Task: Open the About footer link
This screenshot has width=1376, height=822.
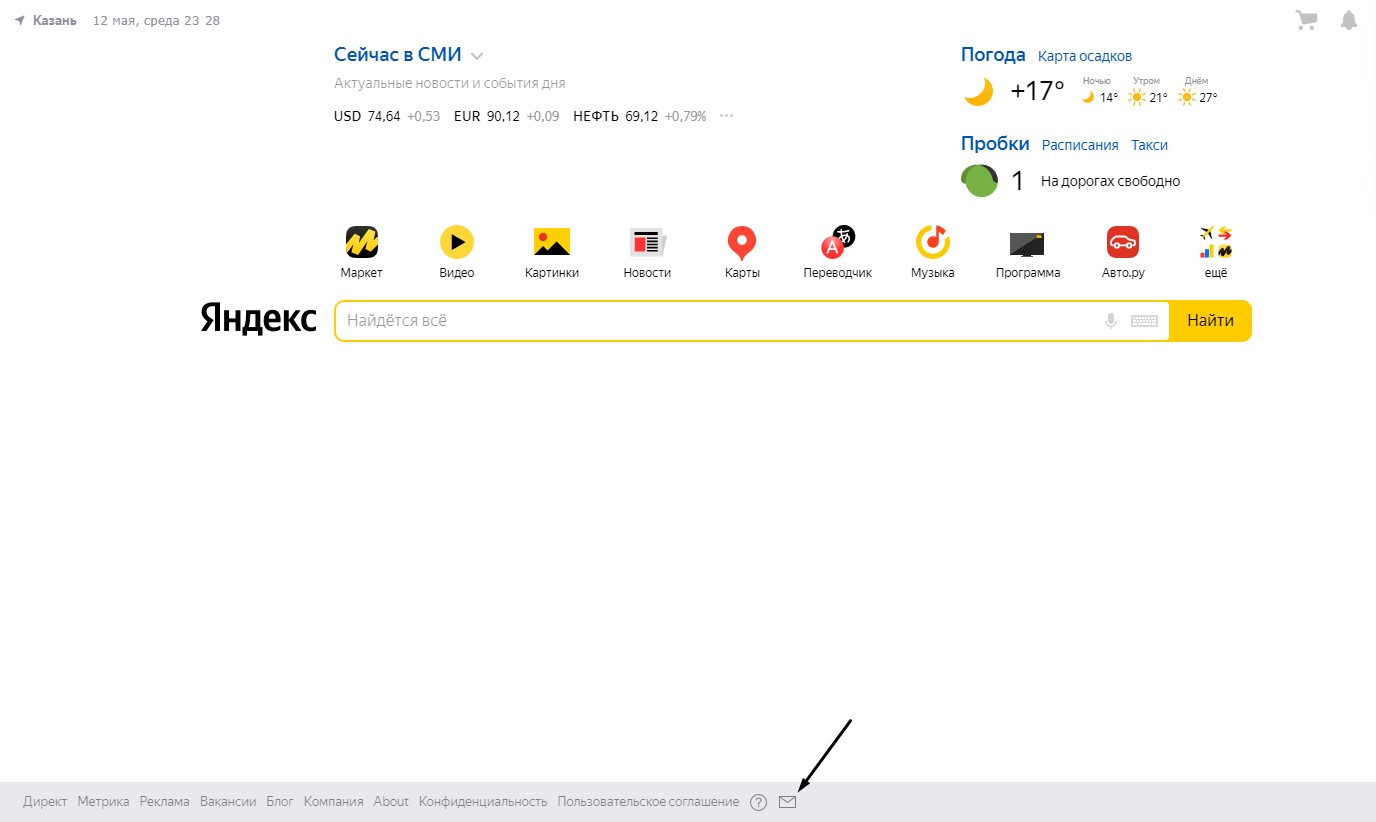Action: (391, 802)
